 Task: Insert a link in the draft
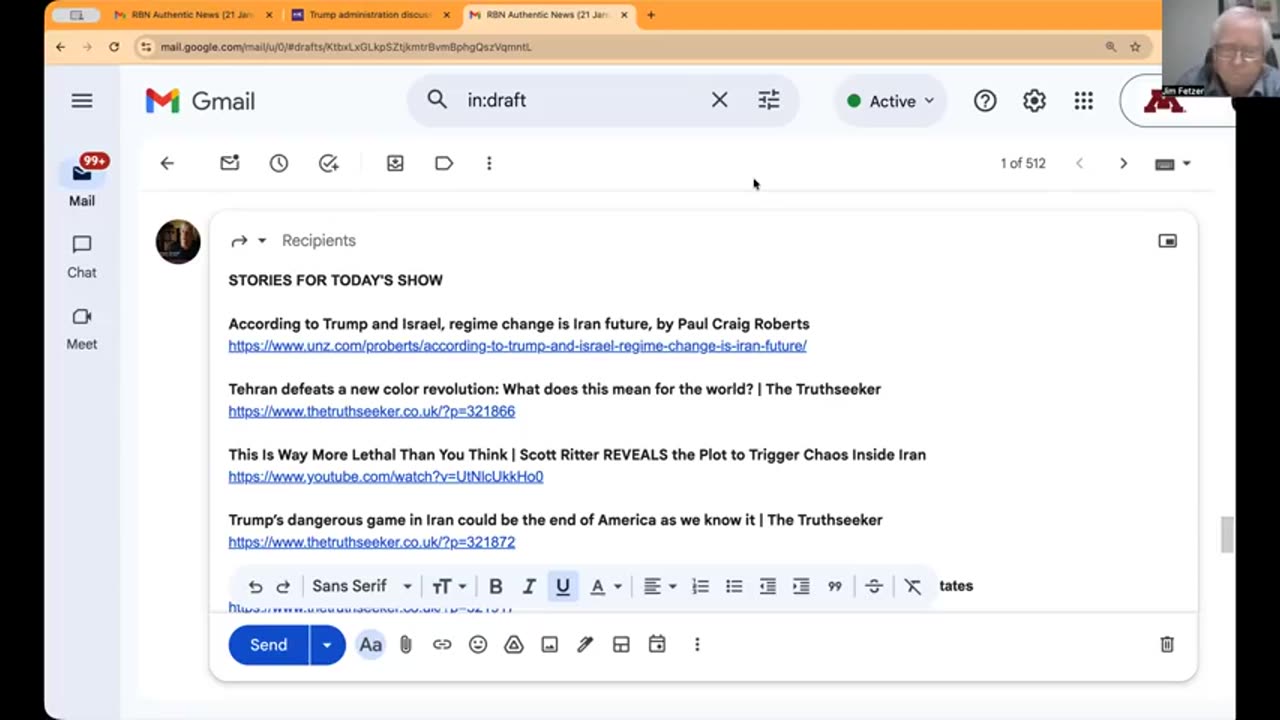point(442,645)
